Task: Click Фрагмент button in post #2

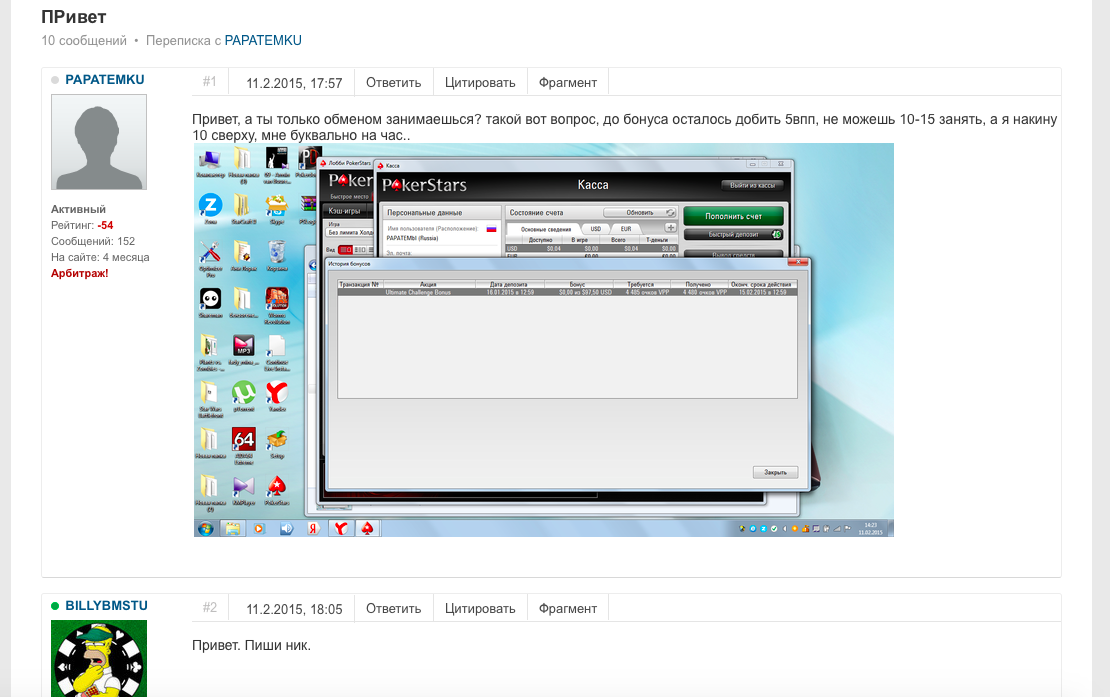Action: 568,609
